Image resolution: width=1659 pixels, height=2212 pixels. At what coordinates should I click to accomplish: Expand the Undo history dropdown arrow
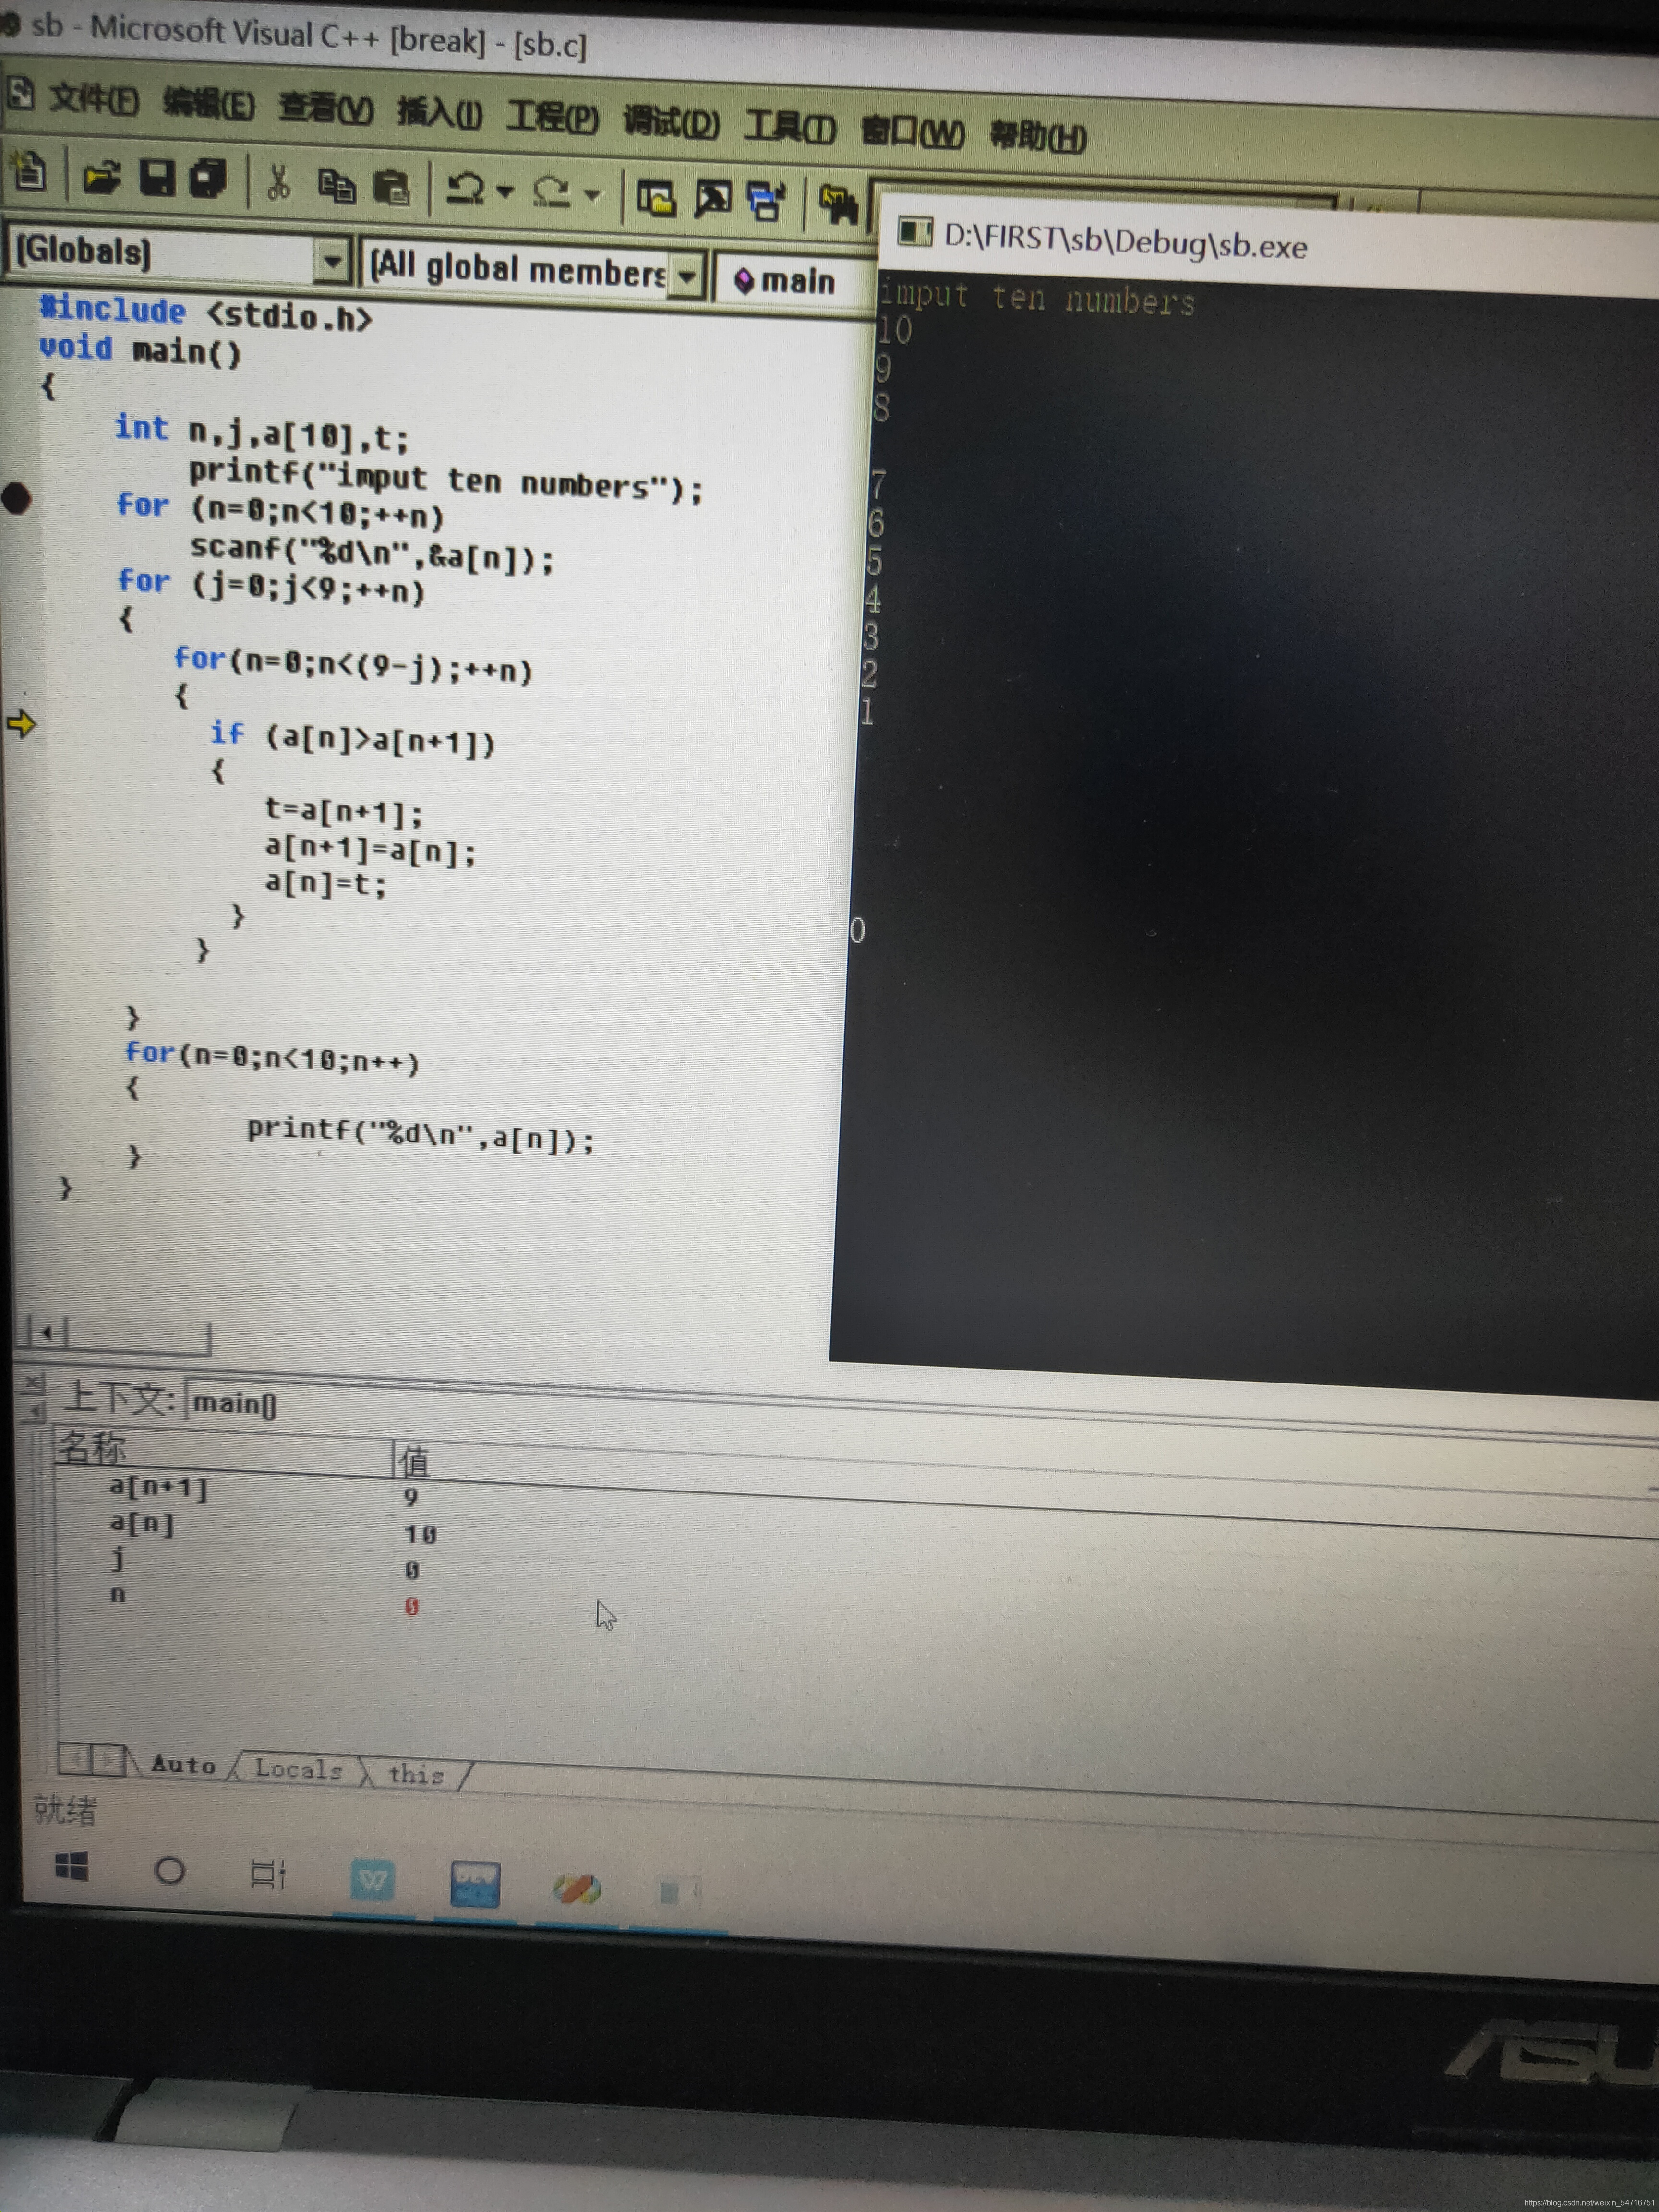pyautogui.click(x=505, y=191)
